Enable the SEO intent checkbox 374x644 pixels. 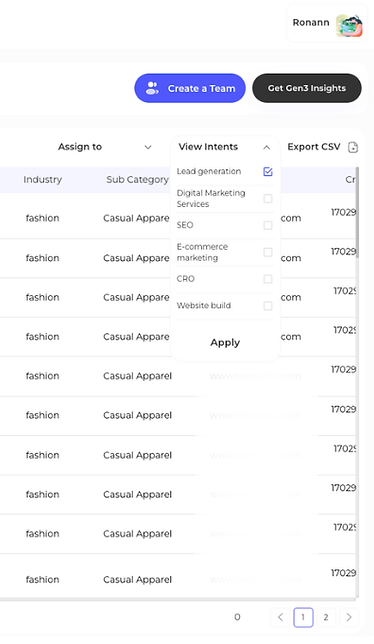[x=268, y=225]
